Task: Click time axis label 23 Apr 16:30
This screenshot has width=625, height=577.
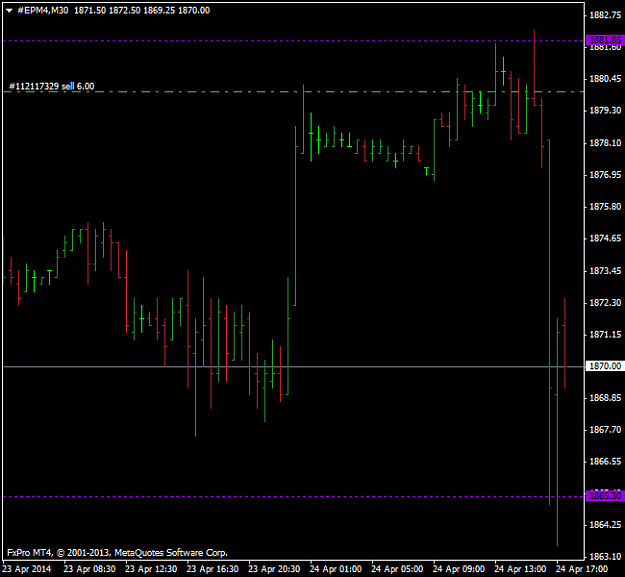Action: coord(212,569)
